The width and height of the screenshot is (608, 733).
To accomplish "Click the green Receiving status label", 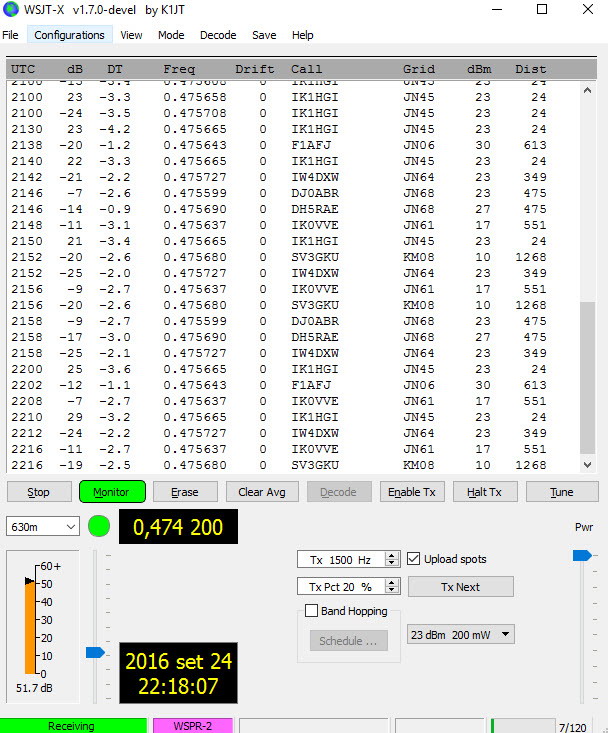I will click(x=72, y=726).
